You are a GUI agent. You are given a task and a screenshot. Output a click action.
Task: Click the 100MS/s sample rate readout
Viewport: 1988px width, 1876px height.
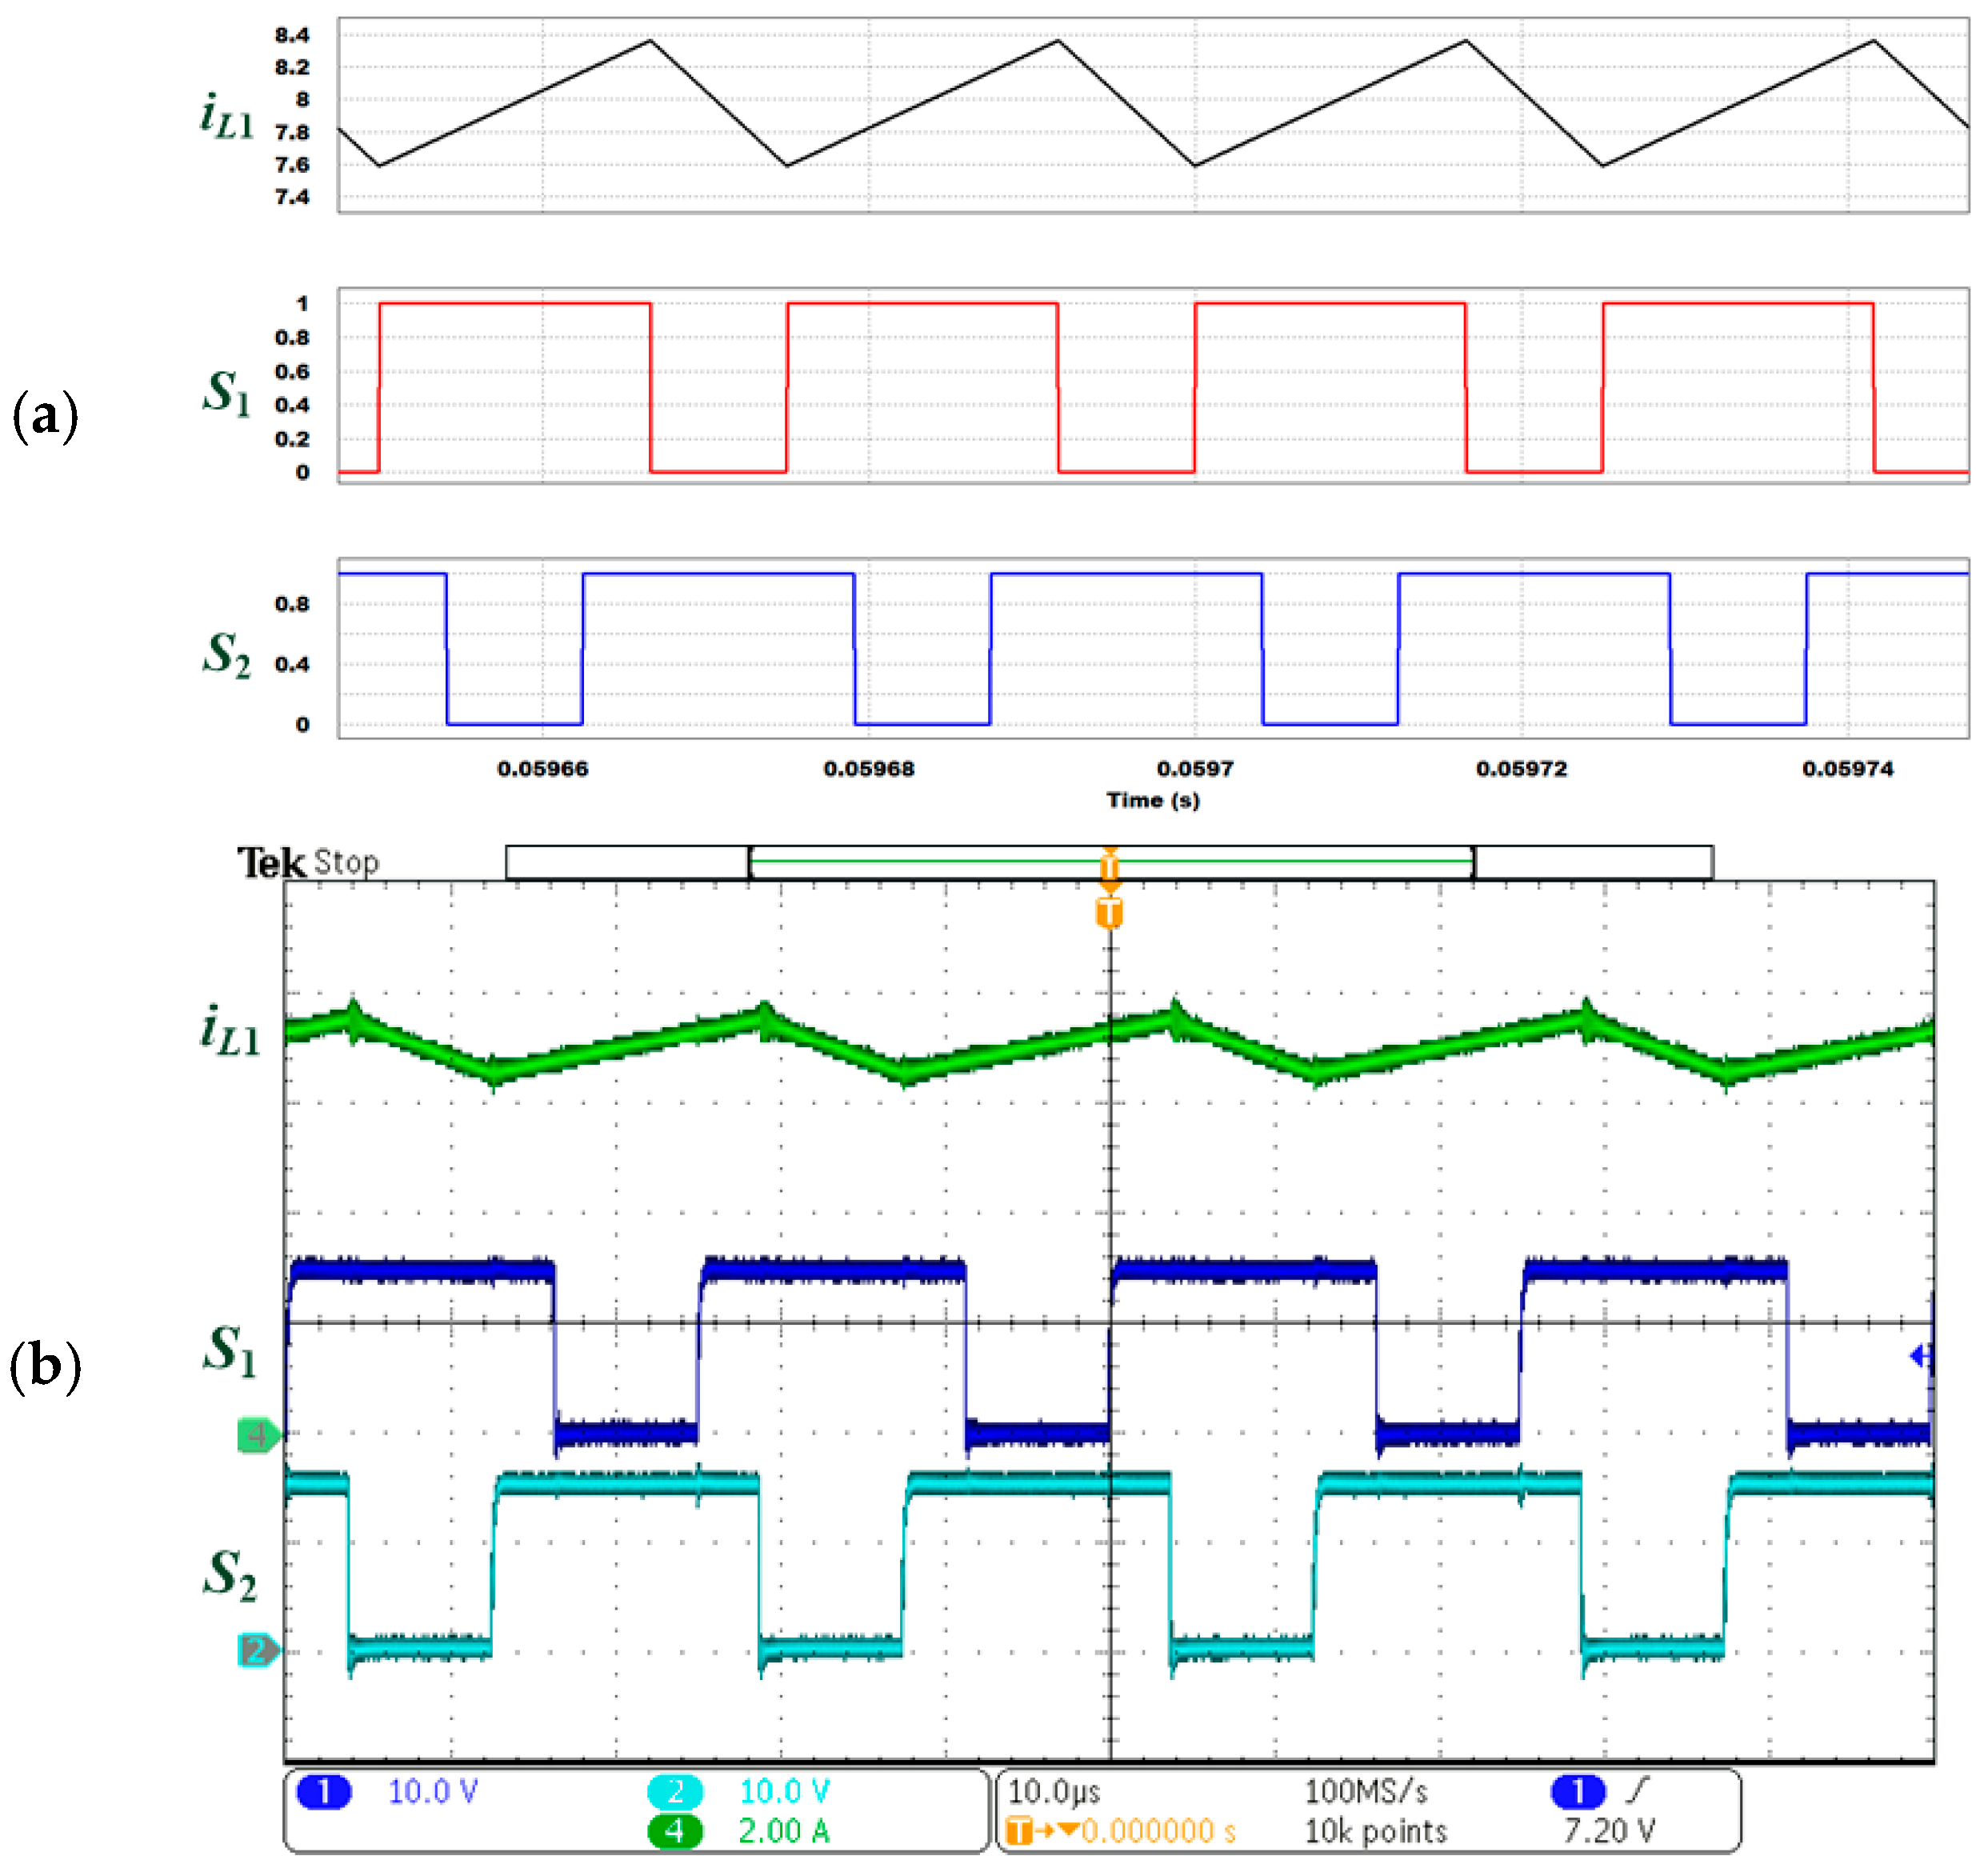[1366, 1791]
